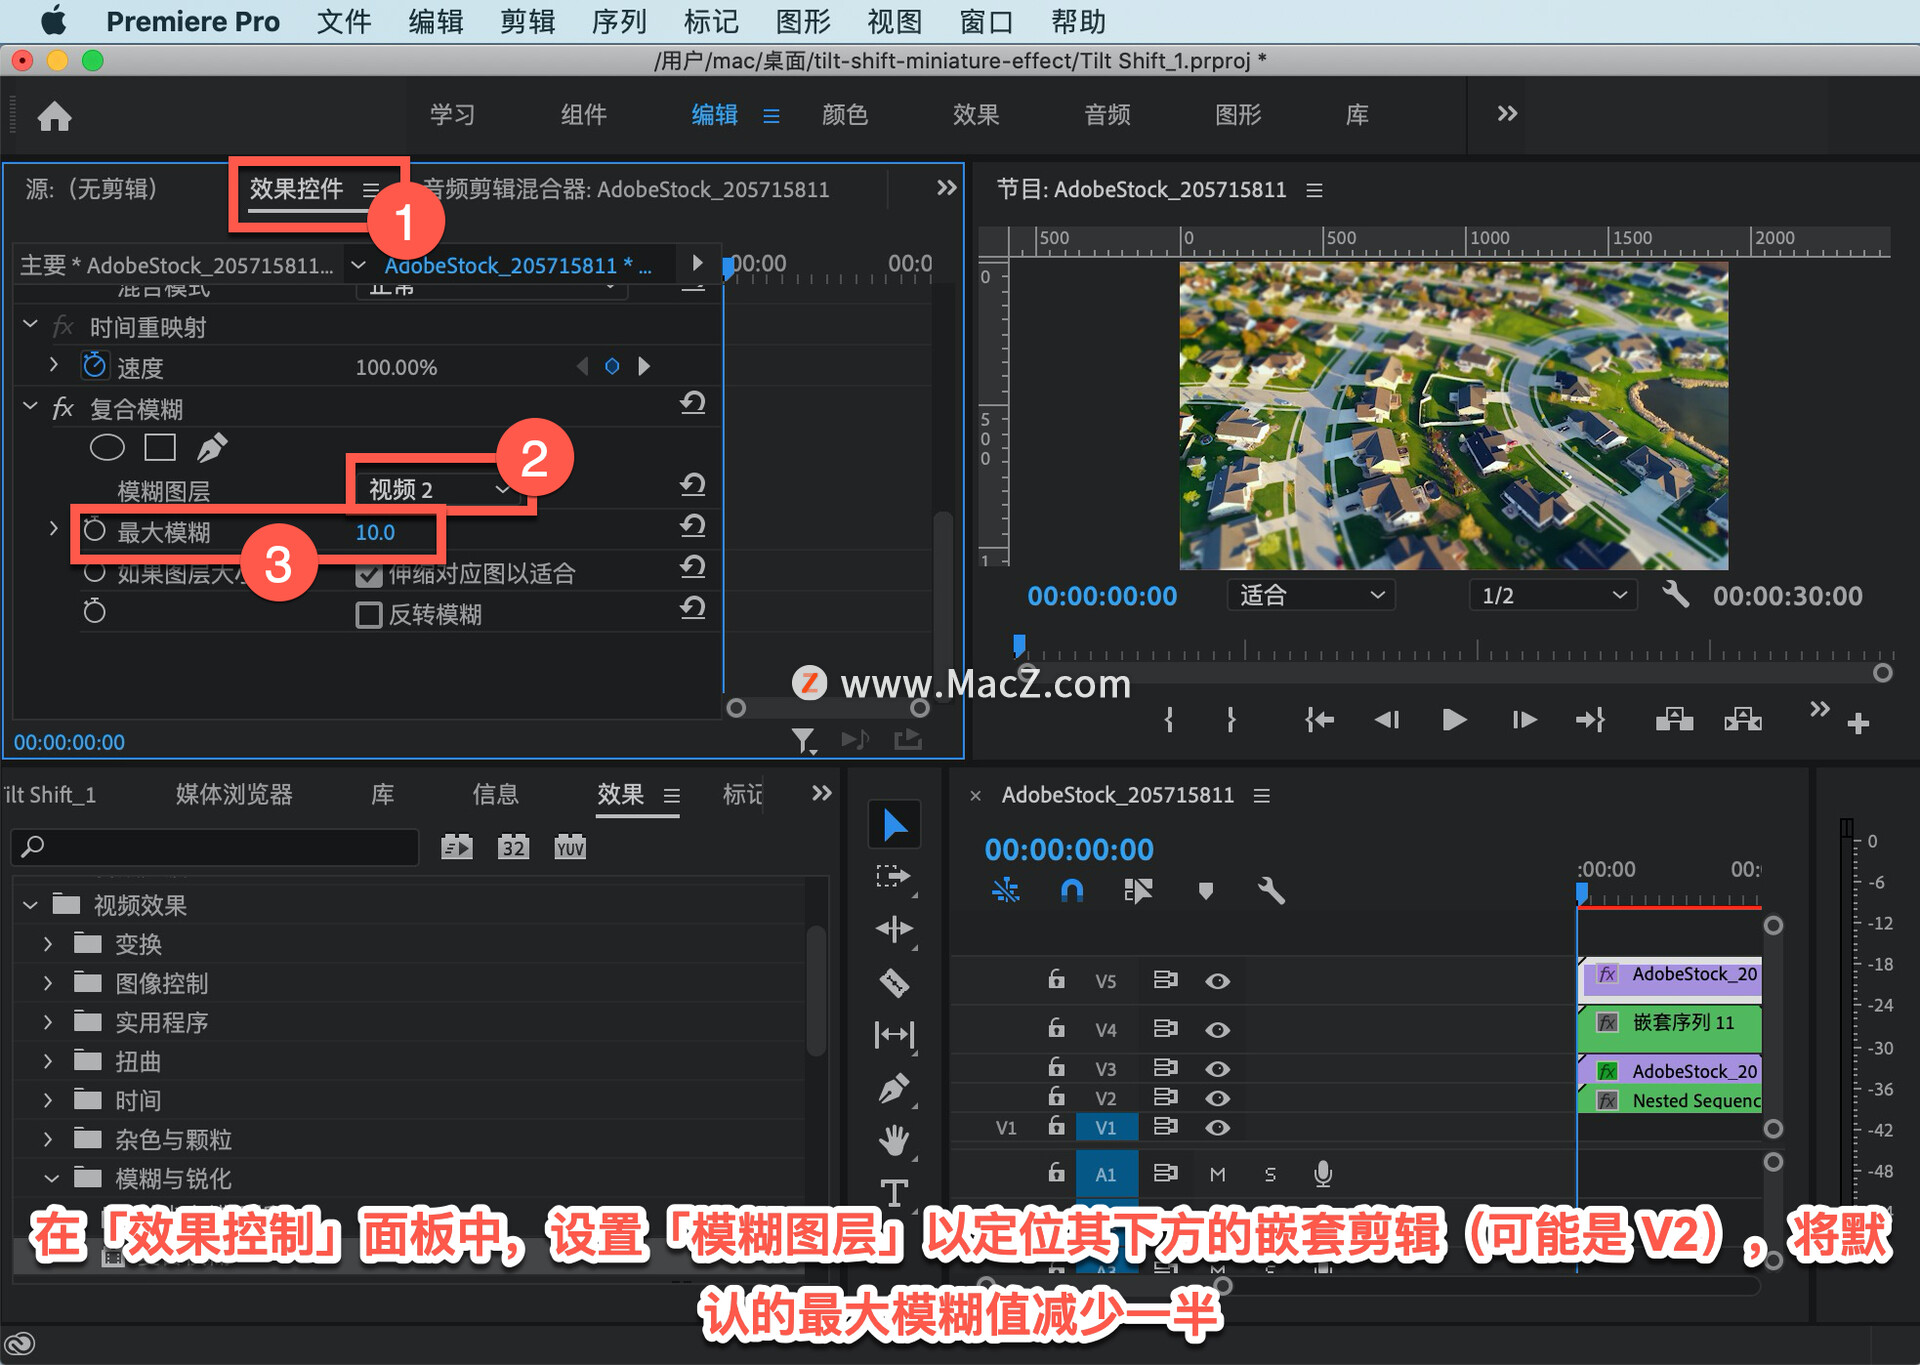The width and height of the screenshot is (1920, 1365).
Task: Open zoom level dropdown showing 适合
Action: tap(1311, 595)
